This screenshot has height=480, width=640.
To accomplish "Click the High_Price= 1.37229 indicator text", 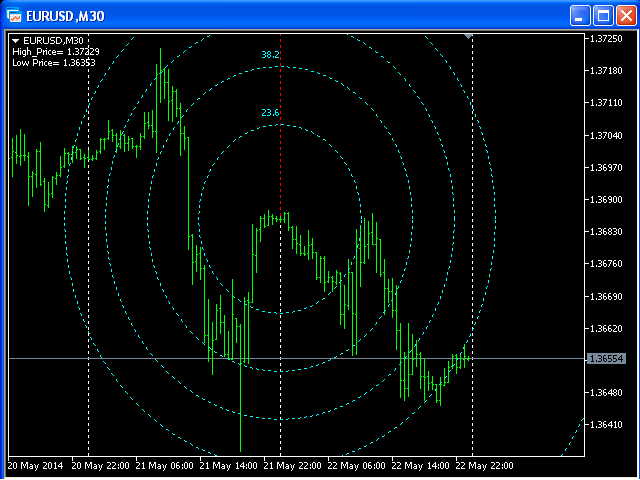I will click(56, 52).
